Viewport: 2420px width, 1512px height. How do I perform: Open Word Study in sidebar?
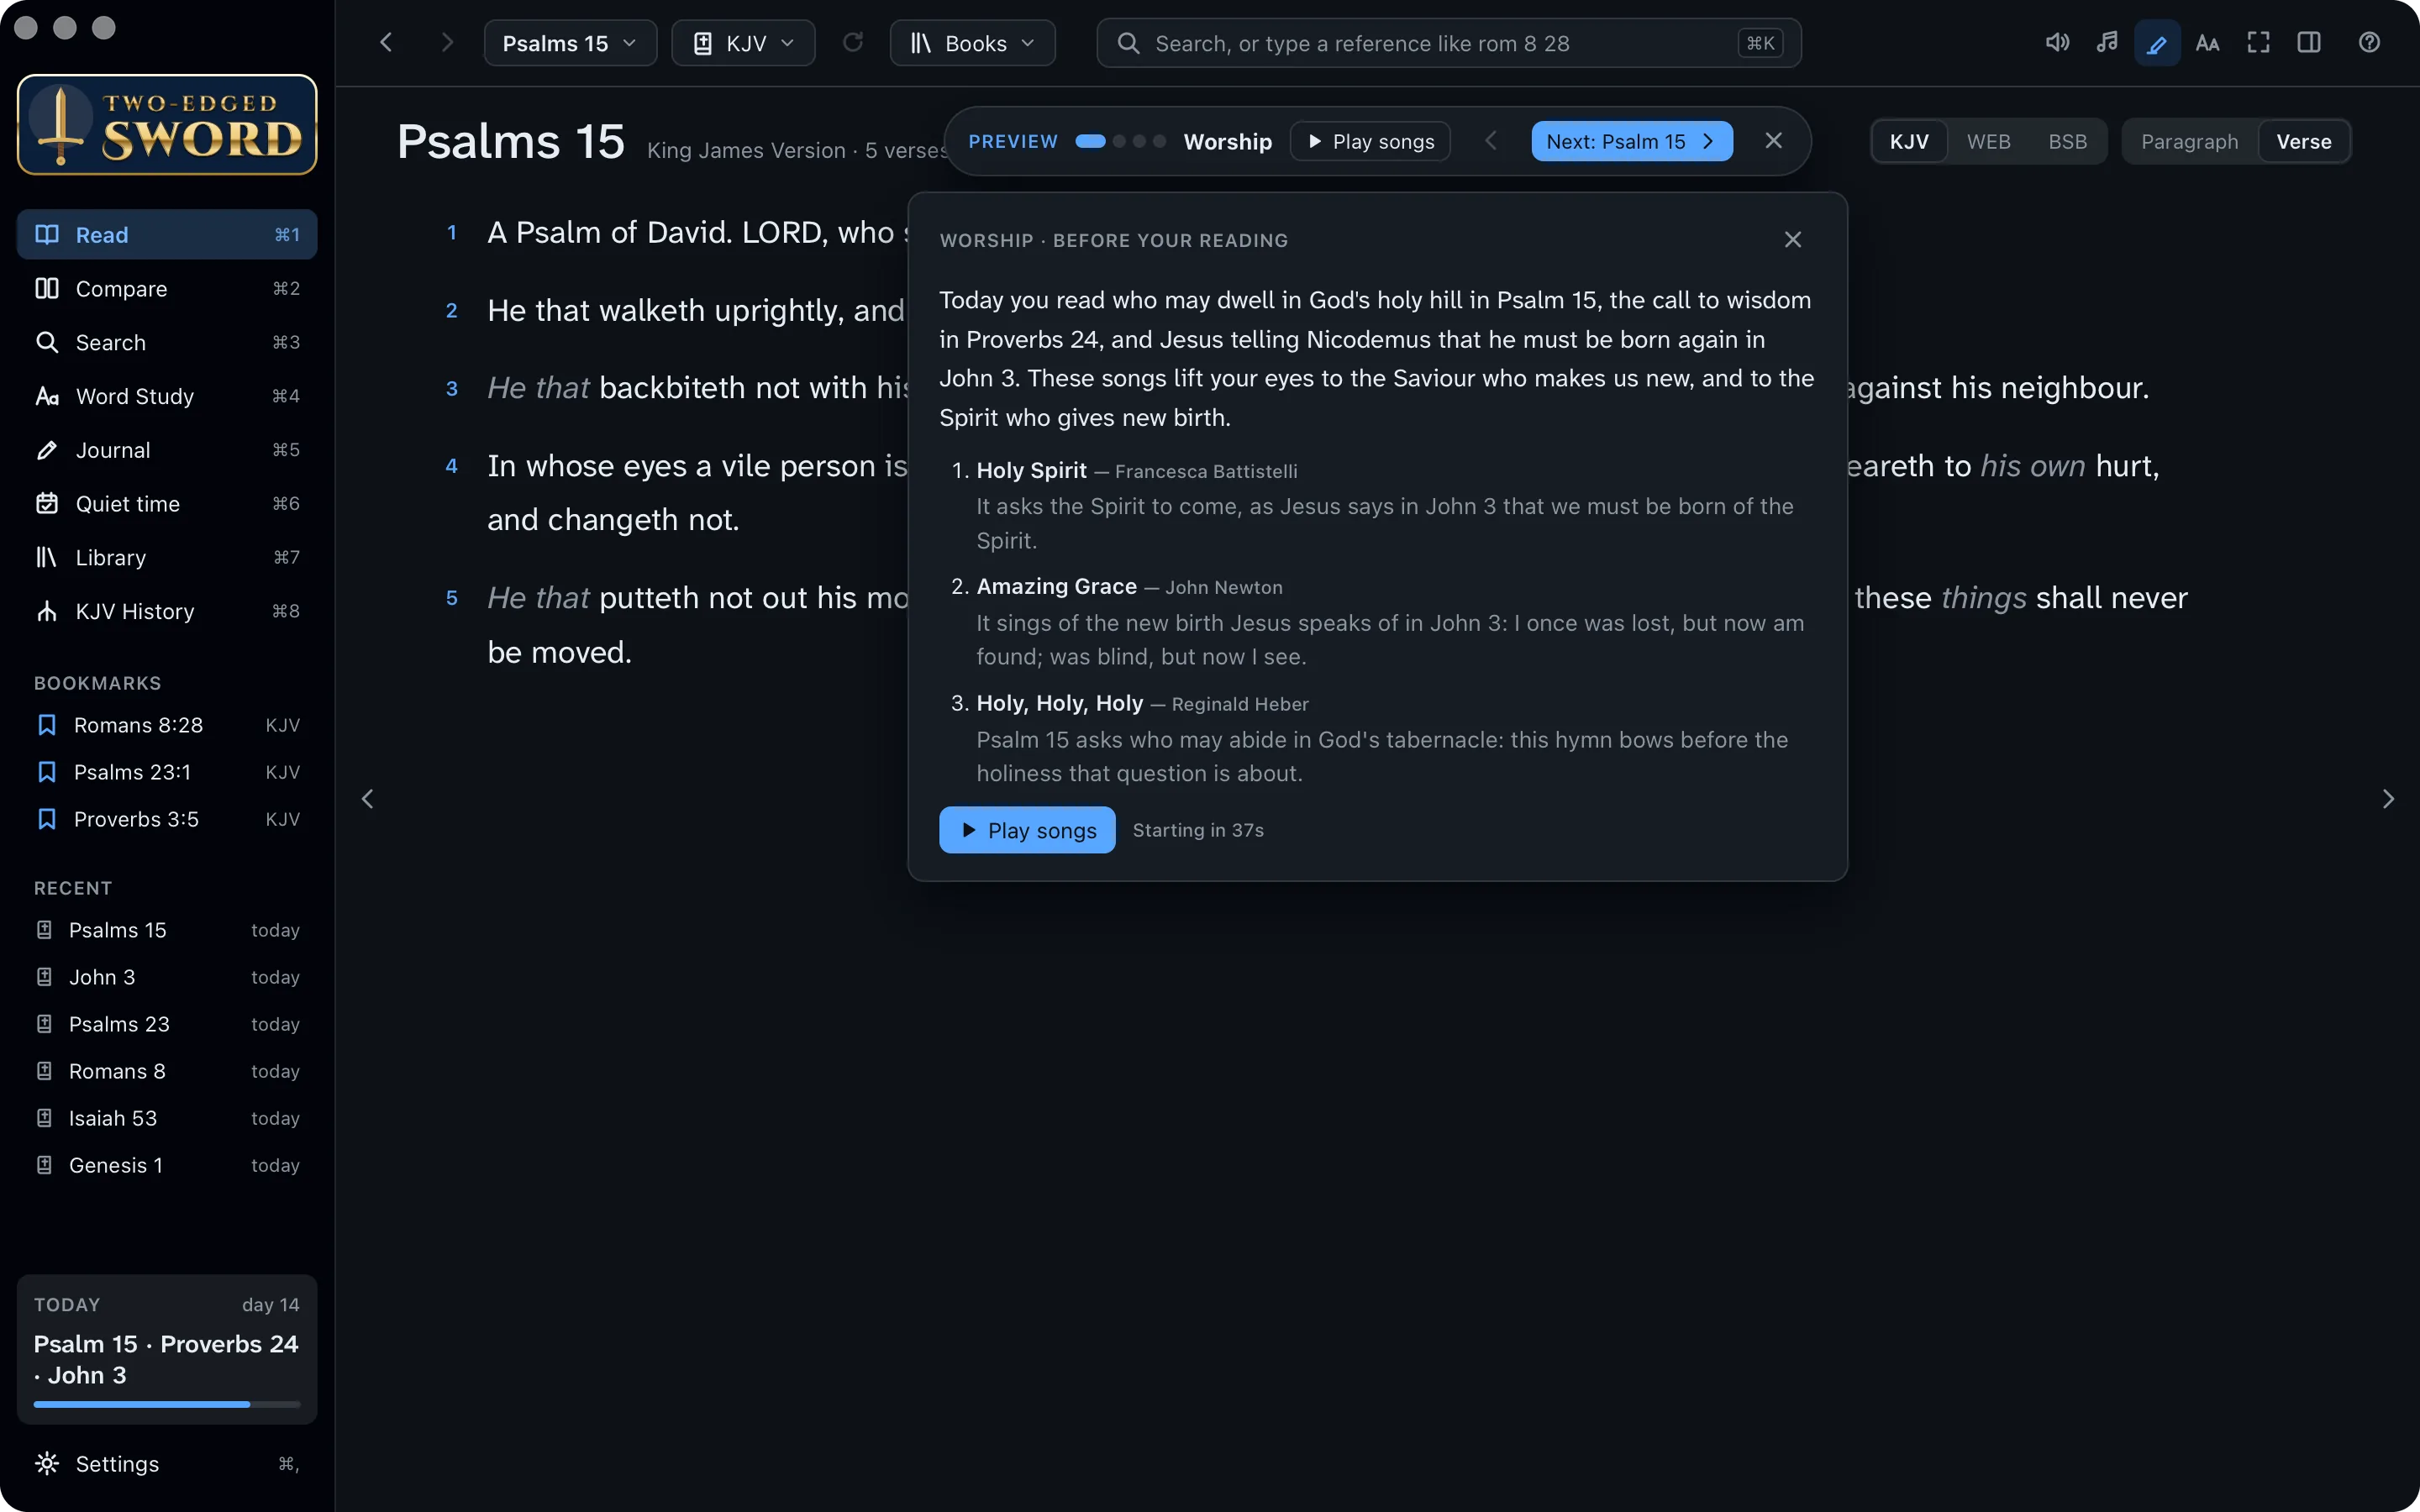click(x=167, y=396)
